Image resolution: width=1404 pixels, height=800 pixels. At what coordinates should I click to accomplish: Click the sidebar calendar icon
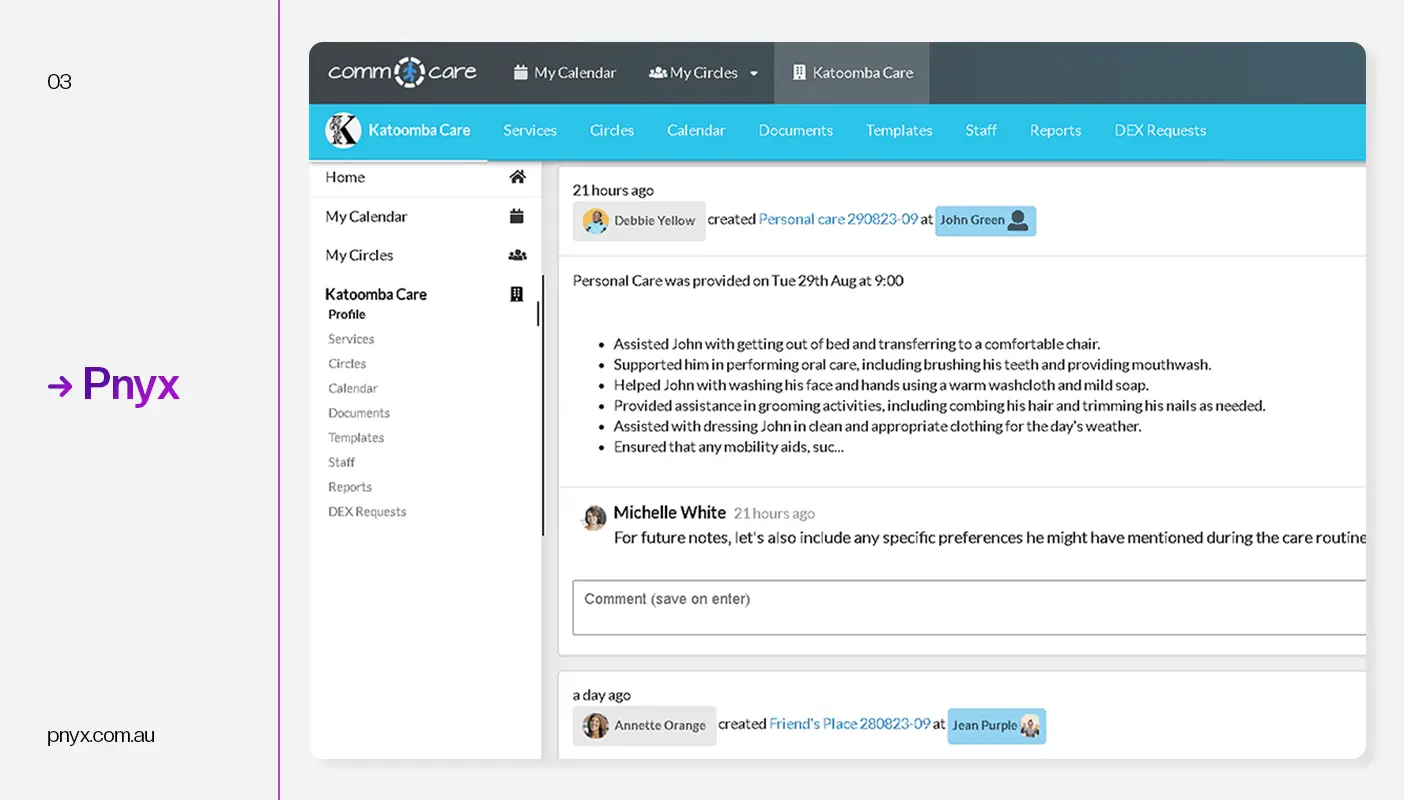517,216
